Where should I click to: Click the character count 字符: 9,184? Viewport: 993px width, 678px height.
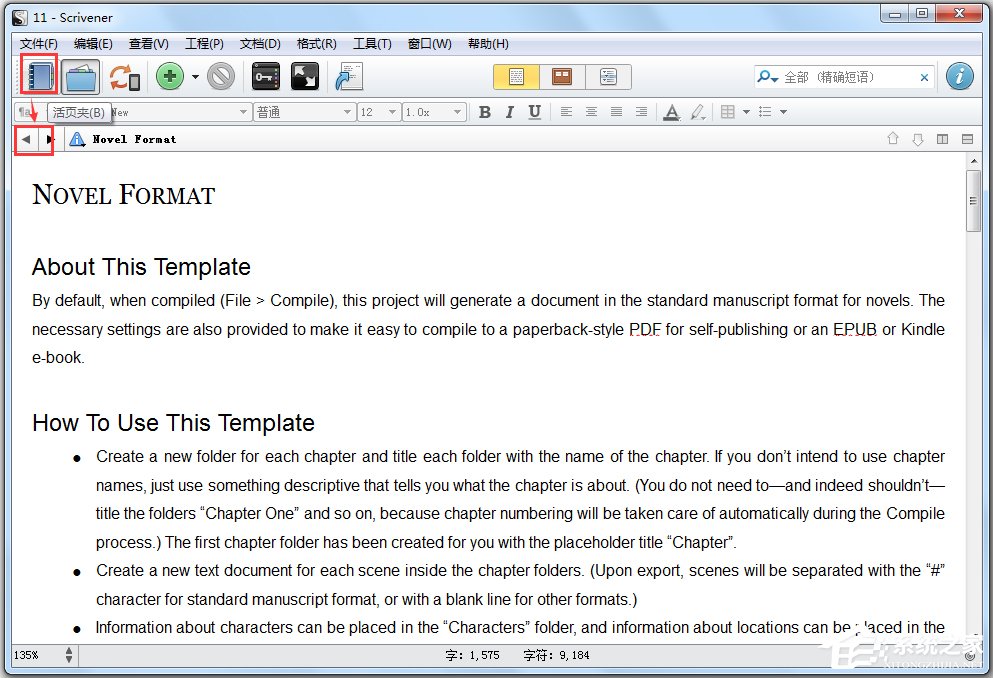click(557, 655)
